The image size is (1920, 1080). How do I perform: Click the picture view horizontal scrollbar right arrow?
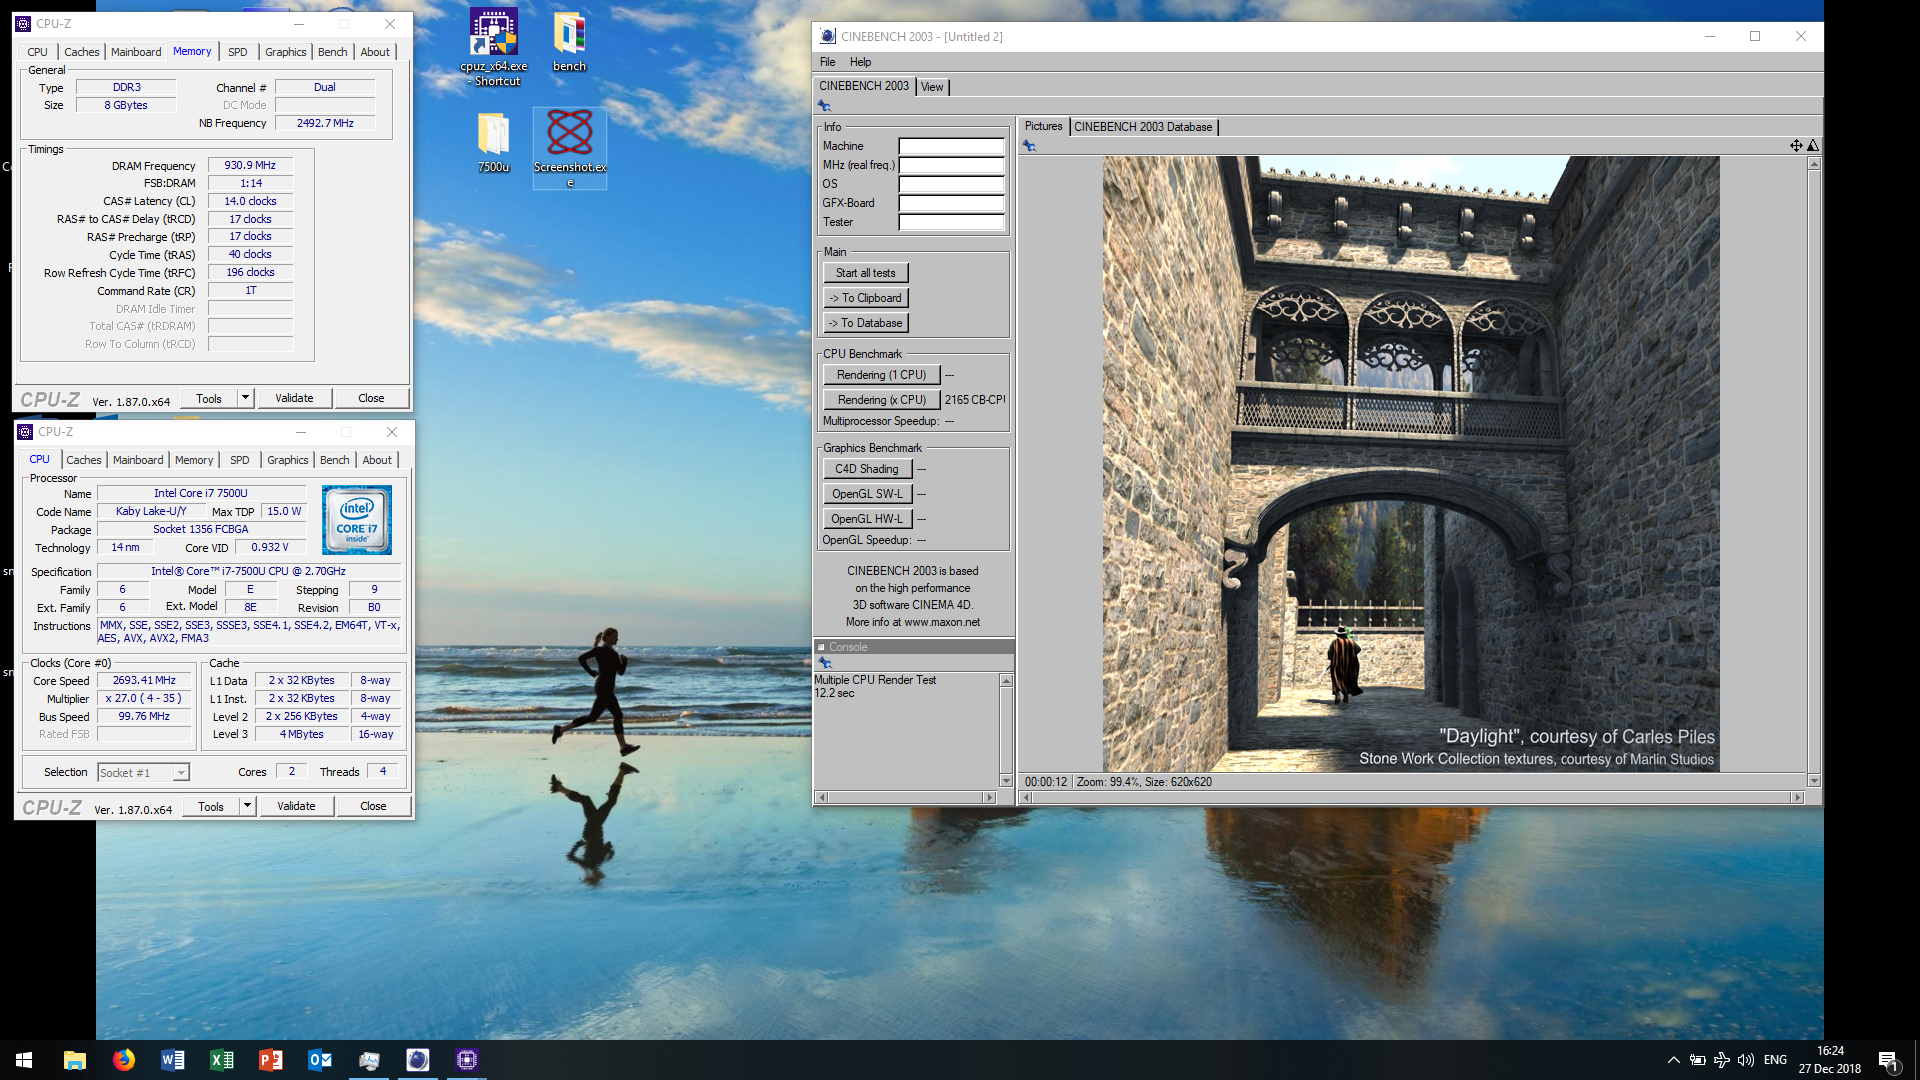point(1797,797)
